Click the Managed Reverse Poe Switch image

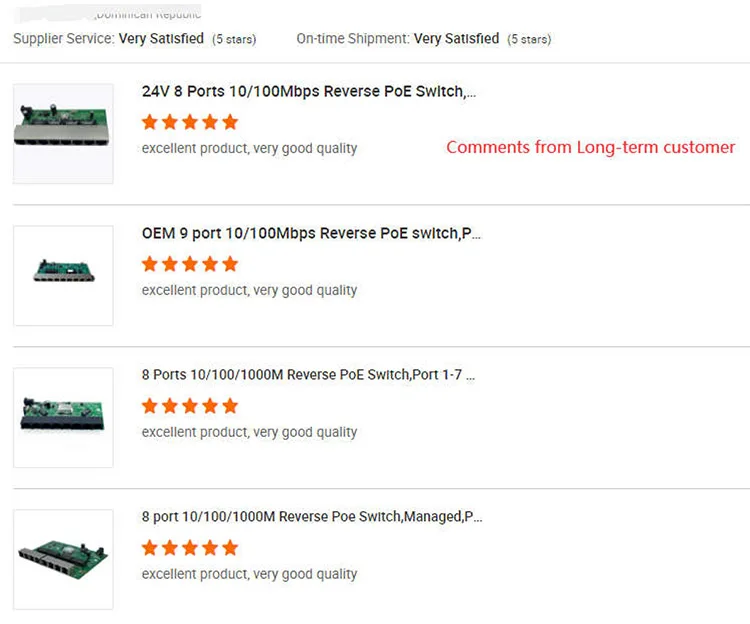point(63,559)
